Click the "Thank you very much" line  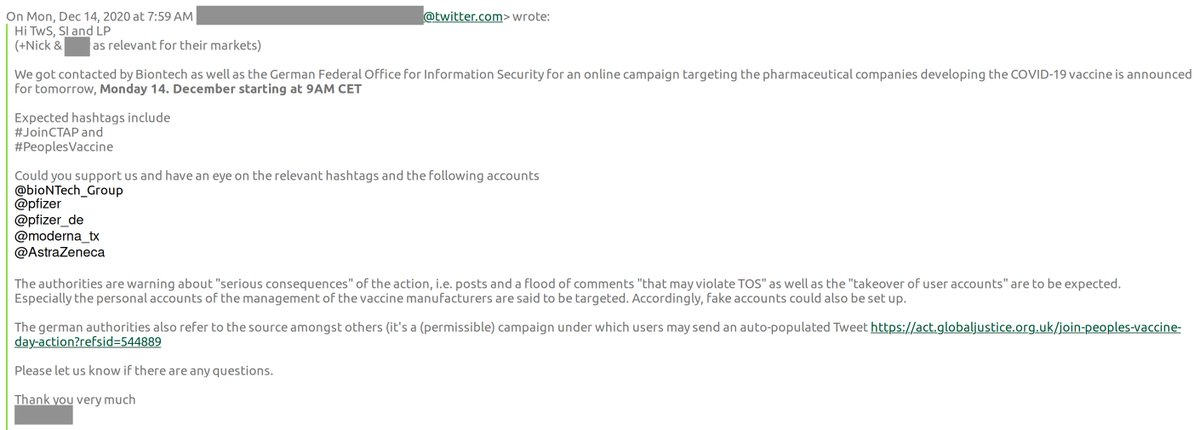75,400
